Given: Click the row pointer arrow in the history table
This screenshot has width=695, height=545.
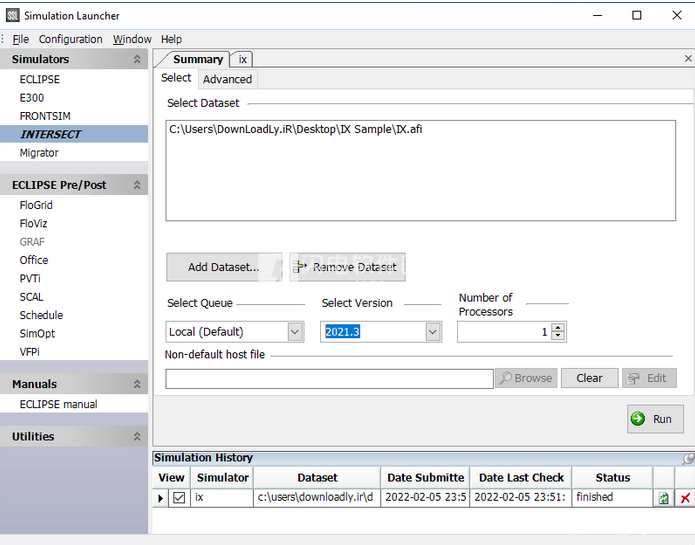Looking at the screenshot, I should 160,498.
